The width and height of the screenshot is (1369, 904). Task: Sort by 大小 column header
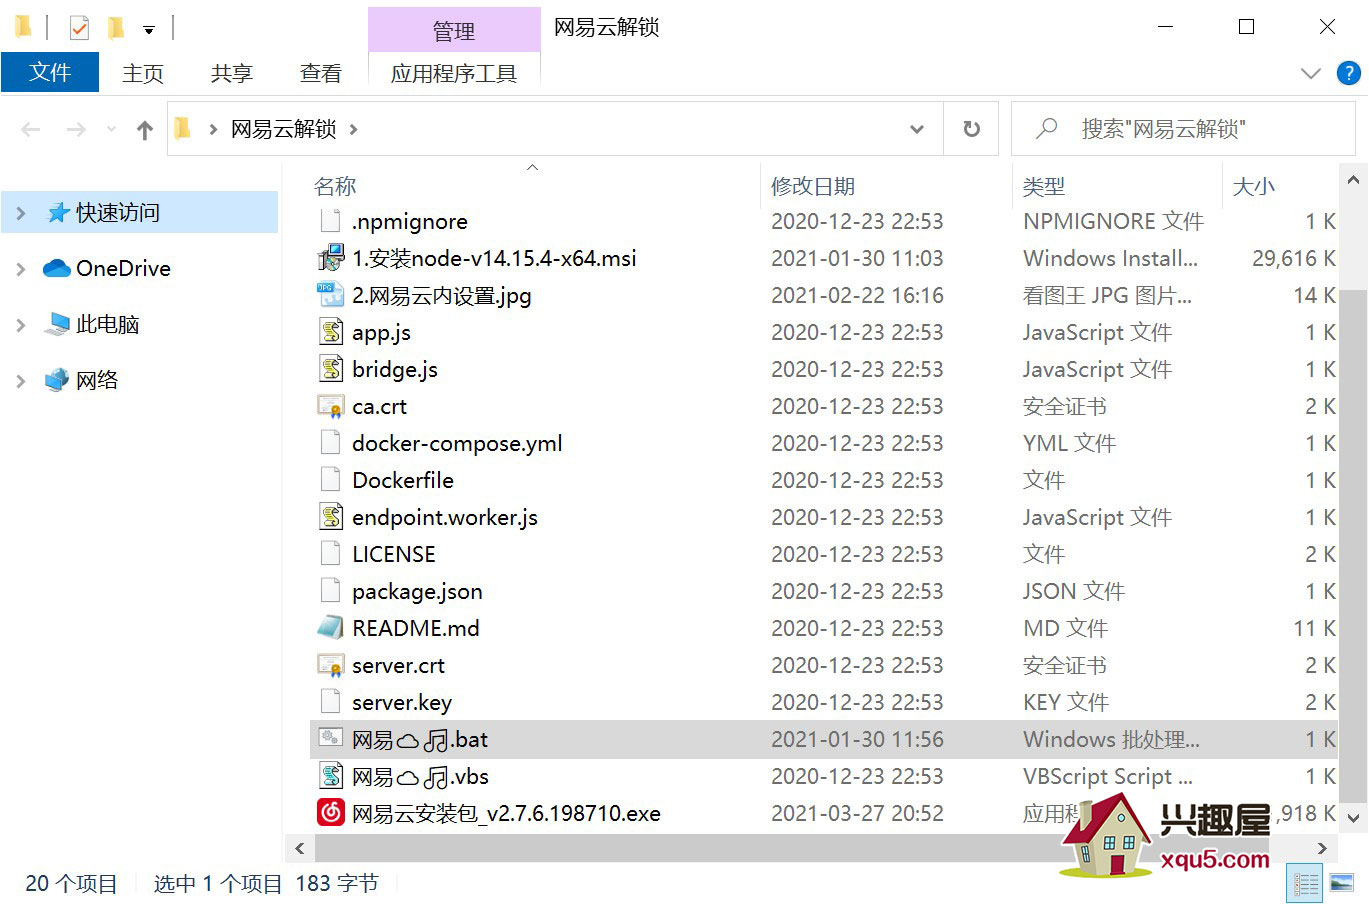coord(1254,186)
